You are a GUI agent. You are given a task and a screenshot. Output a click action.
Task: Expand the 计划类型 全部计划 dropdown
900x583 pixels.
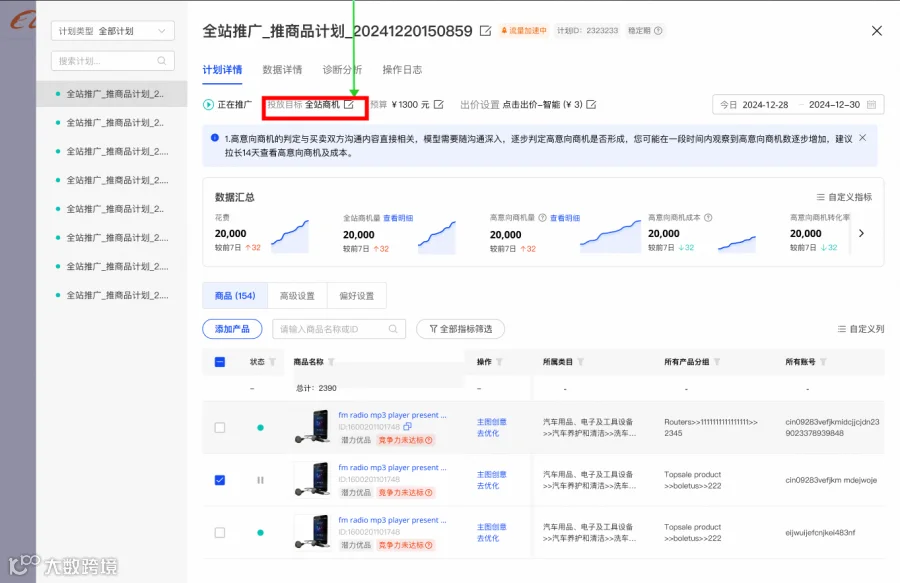(112, 31)
